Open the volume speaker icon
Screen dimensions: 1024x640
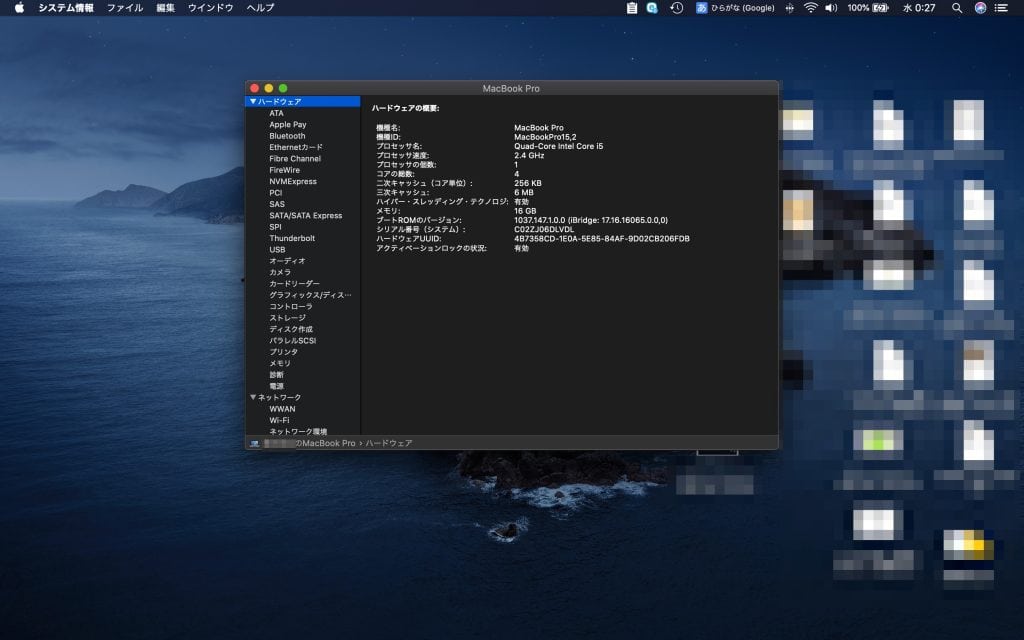pos(831,8)
